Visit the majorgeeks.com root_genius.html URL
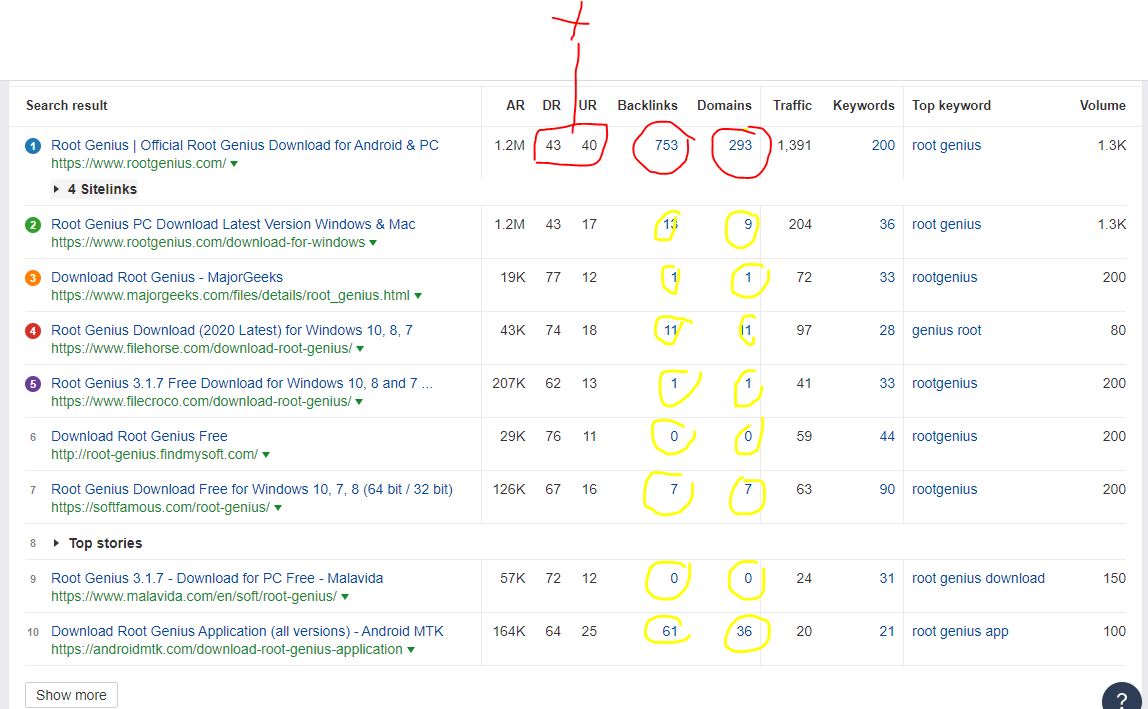The height and width of the screenshot is (709, 1148). 230,295
